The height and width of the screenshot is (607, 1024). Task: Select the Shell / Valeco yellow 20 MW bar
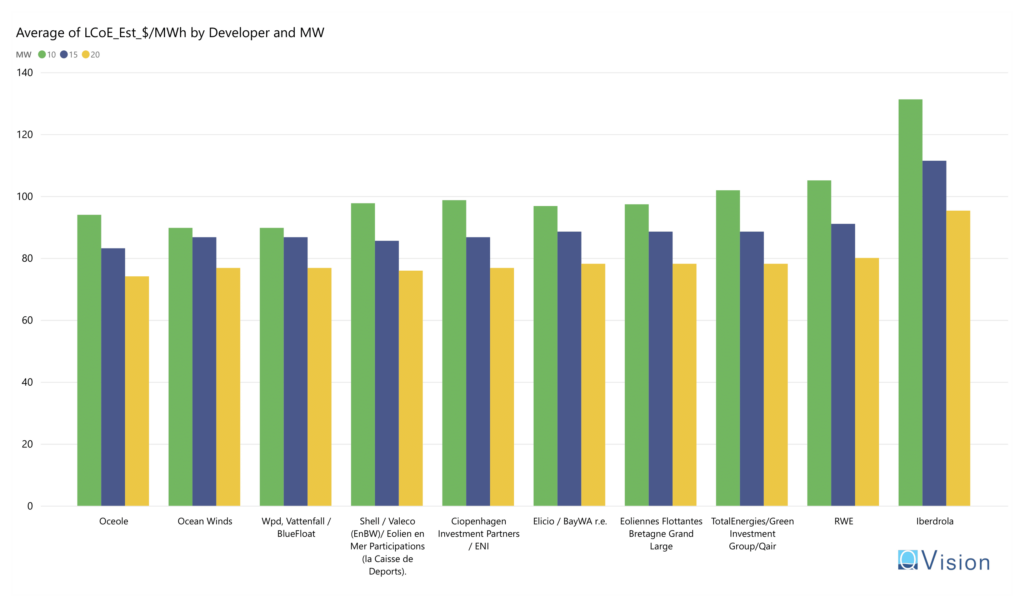tap(411, 389)
